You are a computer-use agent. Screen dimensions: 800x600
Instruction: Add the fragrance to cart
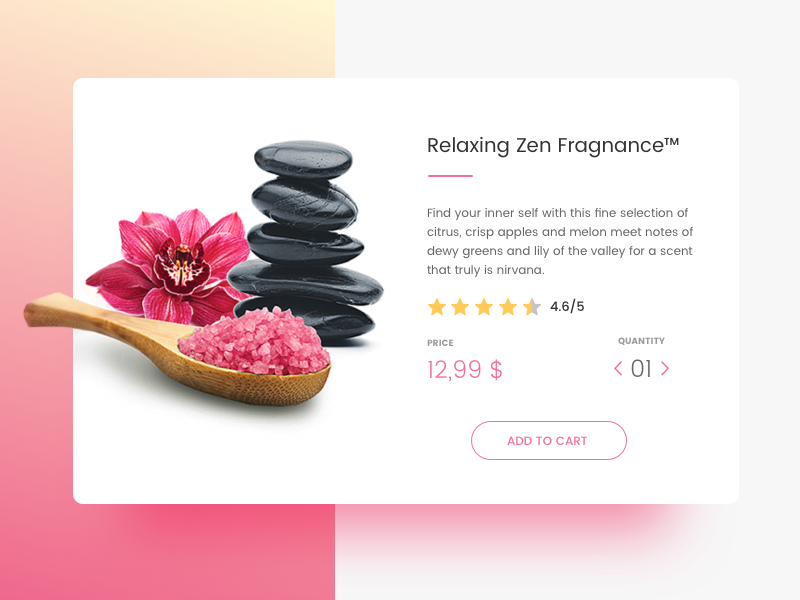(548, 440)
